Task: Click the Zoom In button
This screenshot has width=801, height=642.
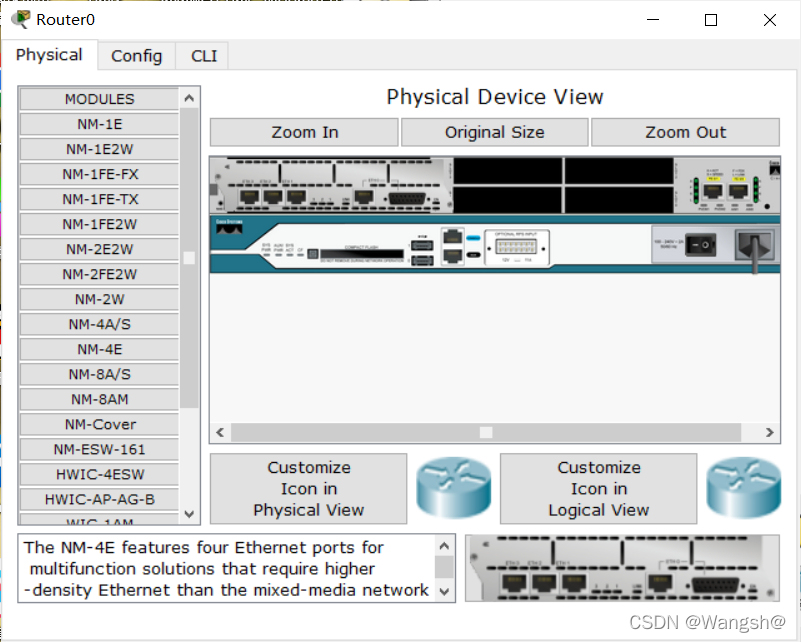Action: (304, 132)
